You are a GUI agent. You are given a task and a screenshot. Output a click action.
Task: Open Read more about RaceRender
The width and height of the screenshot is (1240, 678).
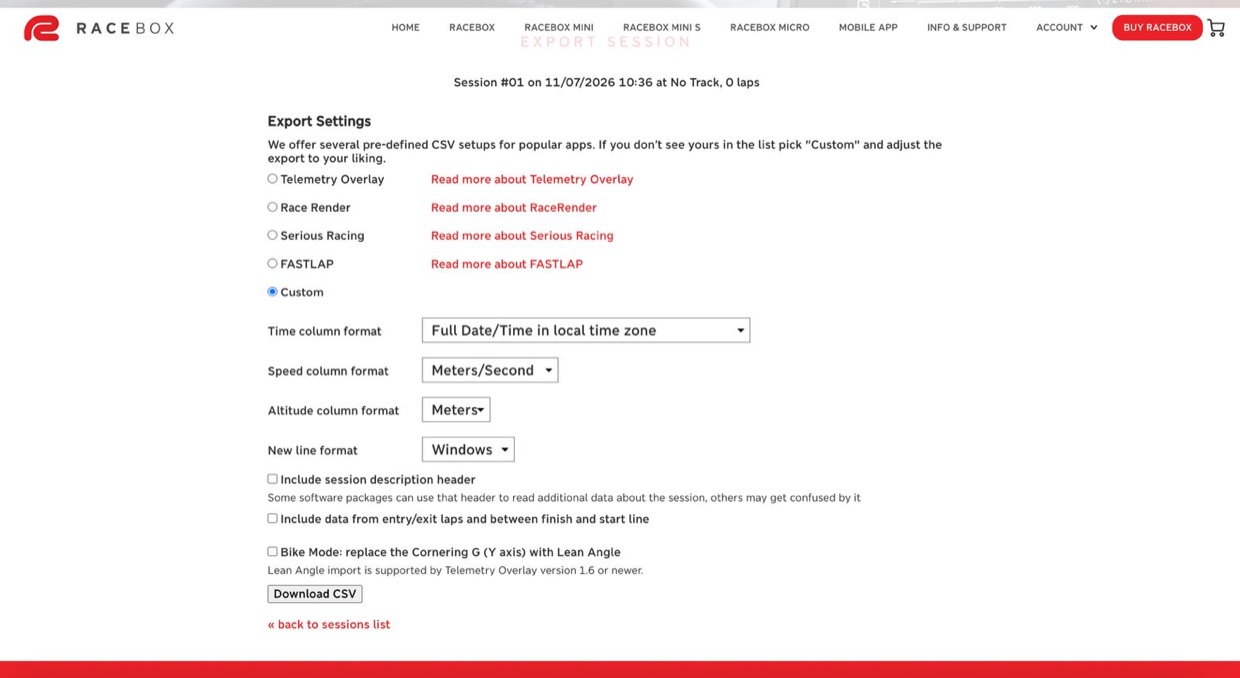[514, 208]
